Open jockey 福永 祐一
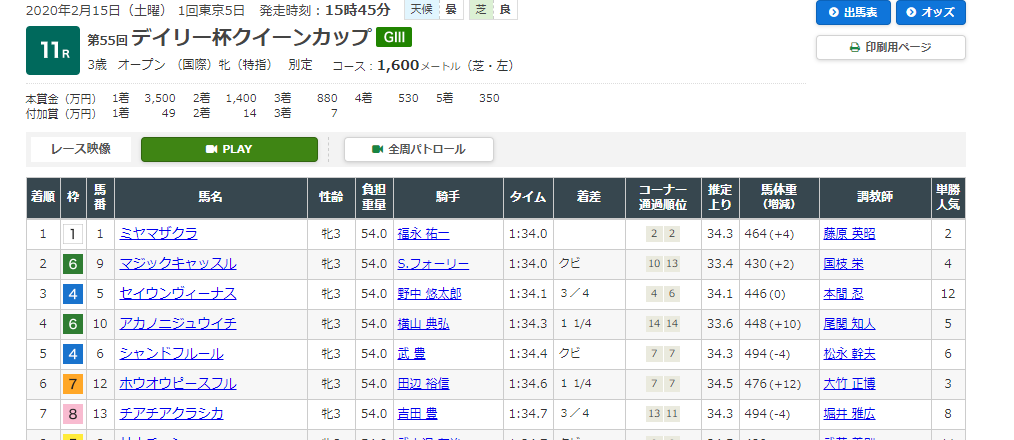The width and height of the screenshot is (1014, 440). pyautogui.click(x=423, y=234)
